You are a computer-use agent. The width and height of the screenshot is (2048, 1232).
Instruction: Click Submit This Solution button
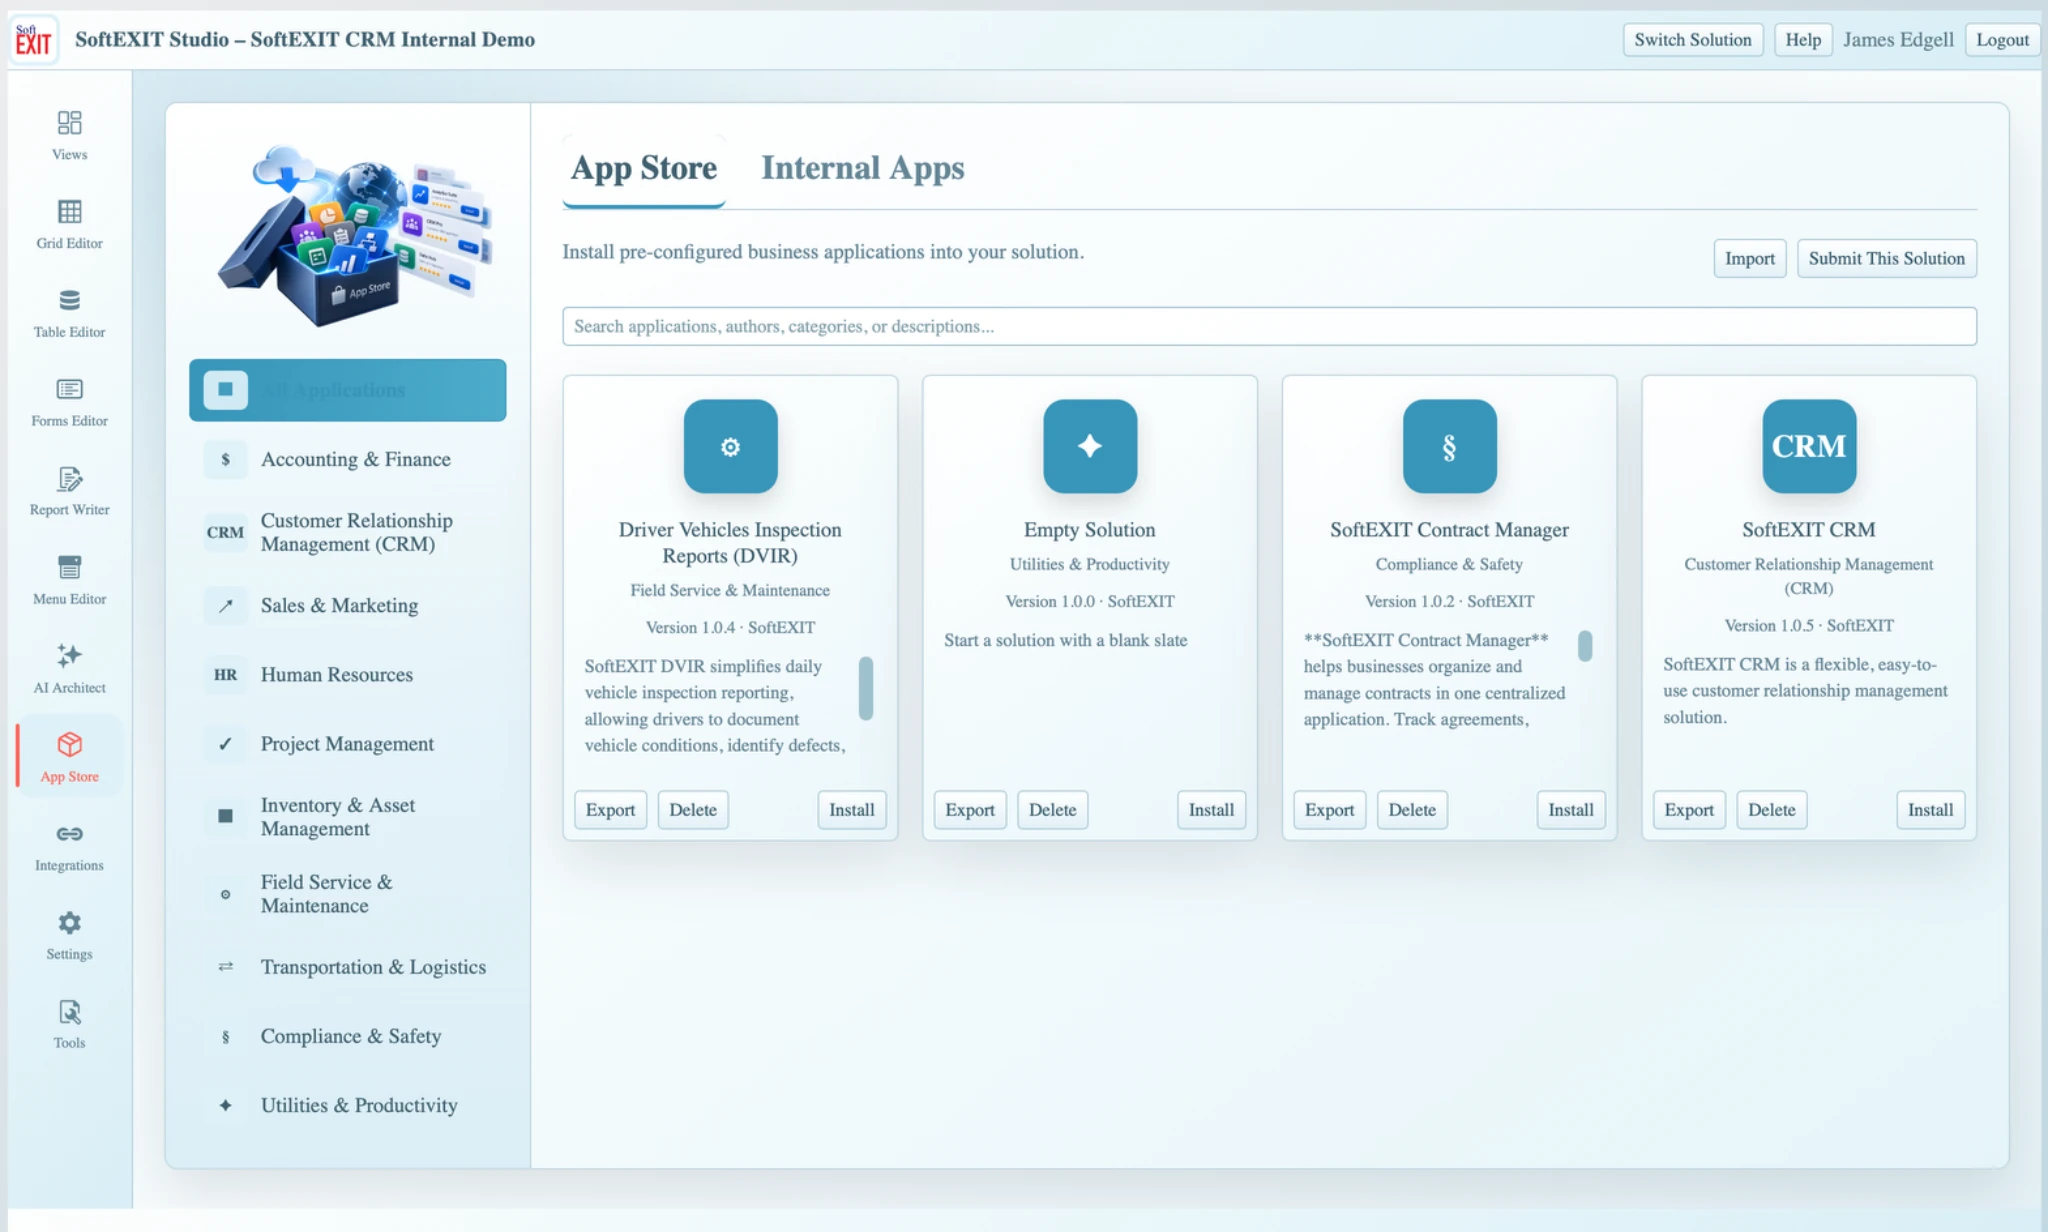[x=1886, y=258]
